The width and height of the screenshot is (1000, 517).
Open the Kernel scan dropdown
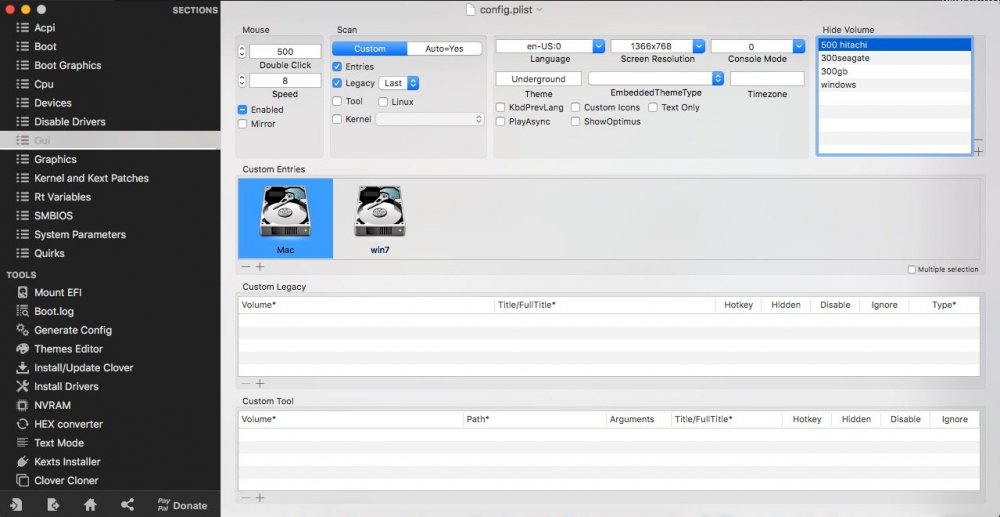430,119
